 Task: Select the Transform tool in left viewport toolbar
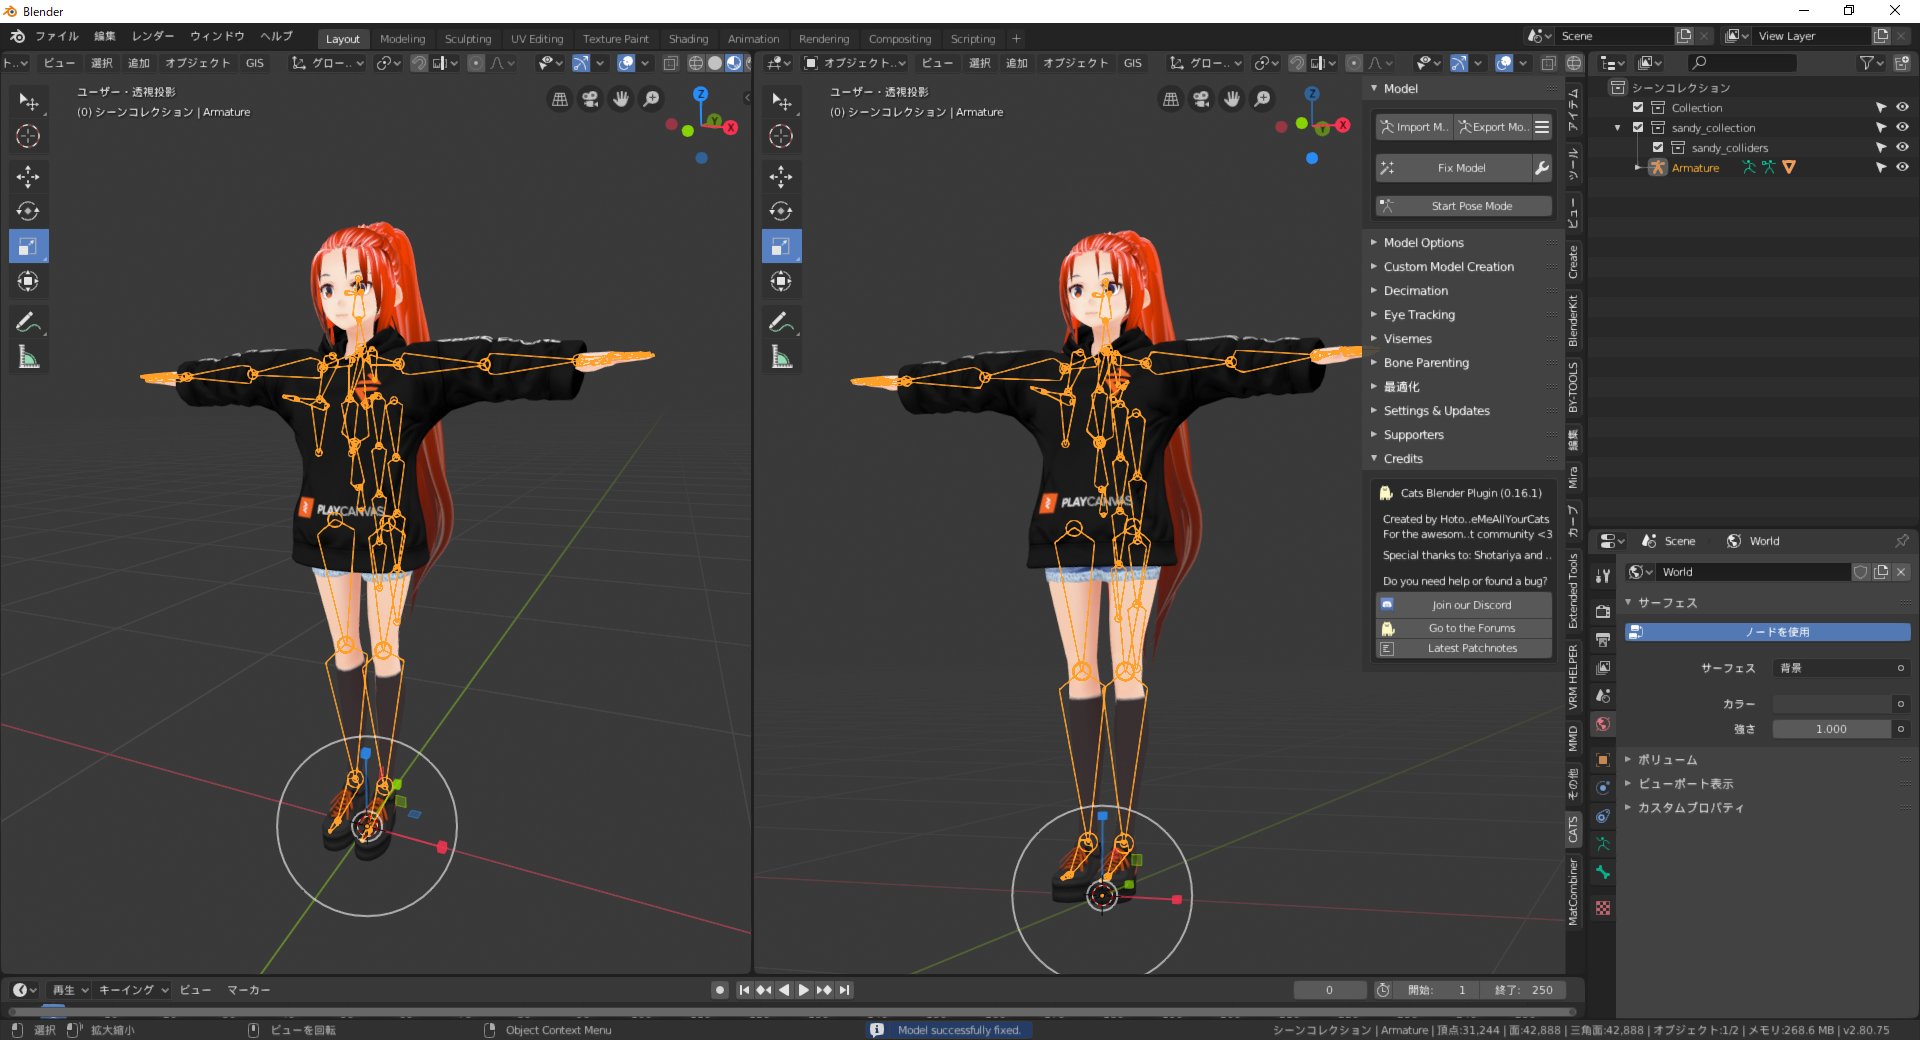click(28, 281)
